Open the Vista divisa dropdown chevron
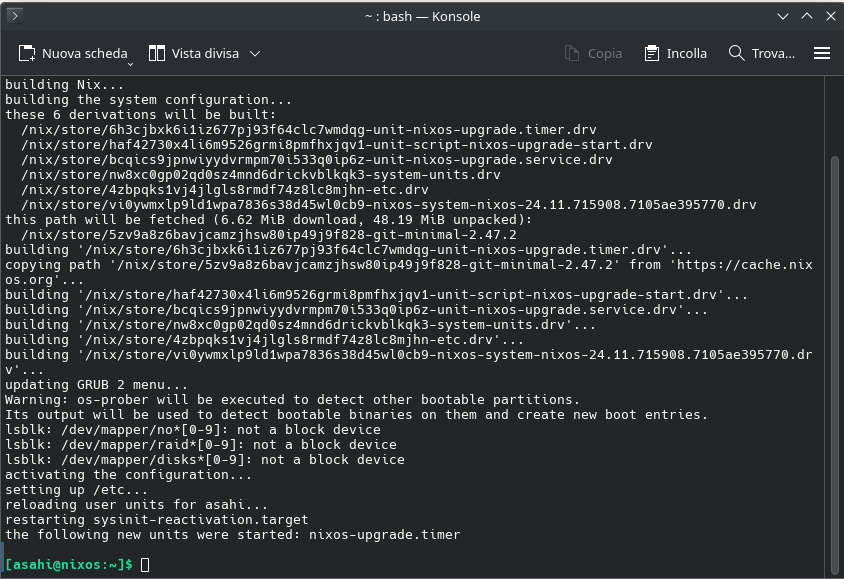Screen dimensions: 844x579 255,53
